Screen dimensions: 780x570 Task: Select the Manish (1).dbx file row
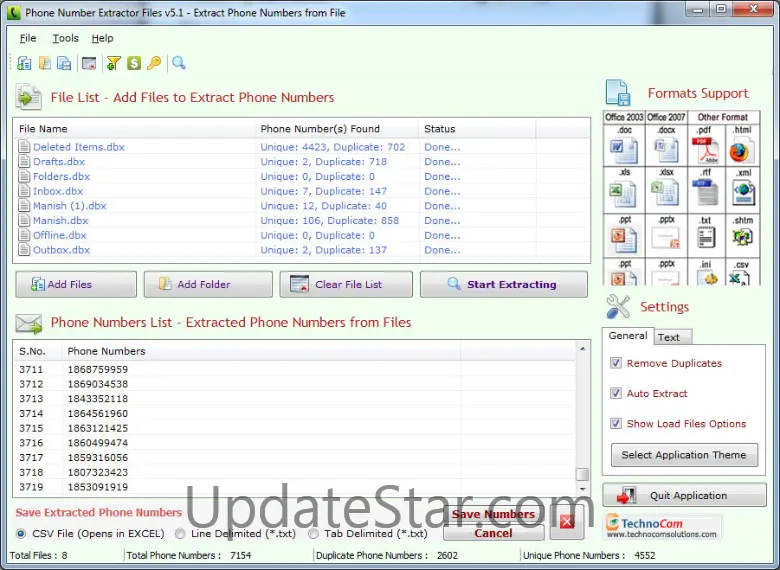click(x=301, y=205)
